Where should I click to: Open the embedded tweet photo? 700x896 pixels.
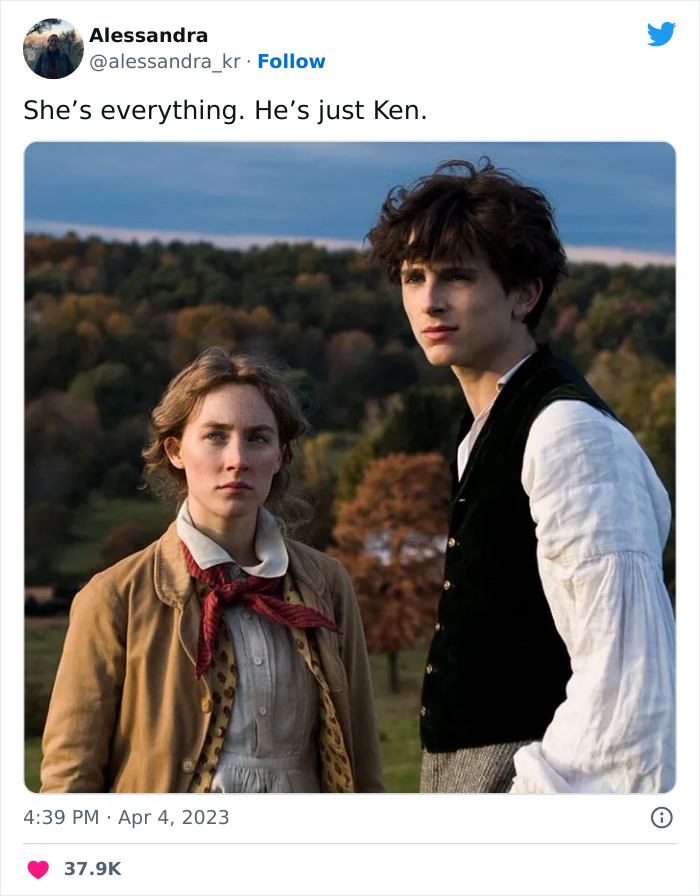(x=350, y=467)
